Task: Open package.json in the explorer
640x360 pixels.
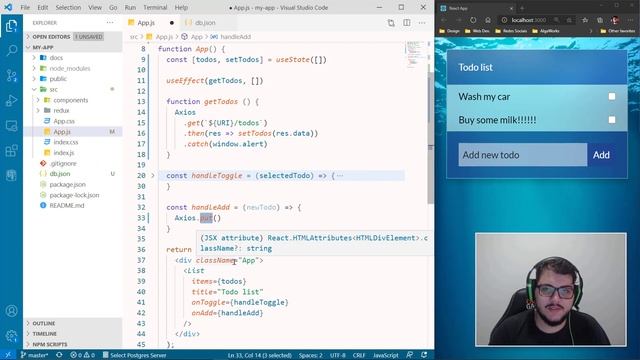Action: click(x=67, y=184)
